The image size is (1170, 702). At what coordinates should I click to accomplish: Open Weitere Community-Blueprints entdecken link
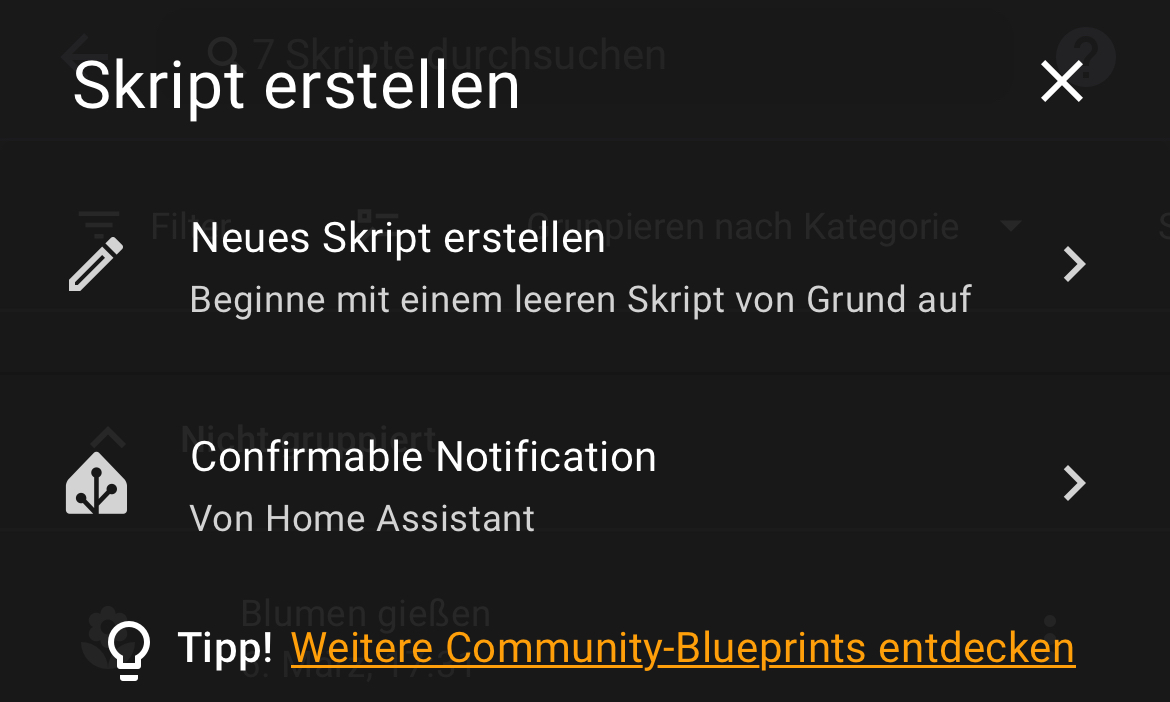pyautogui.click(x=683, y=648)
